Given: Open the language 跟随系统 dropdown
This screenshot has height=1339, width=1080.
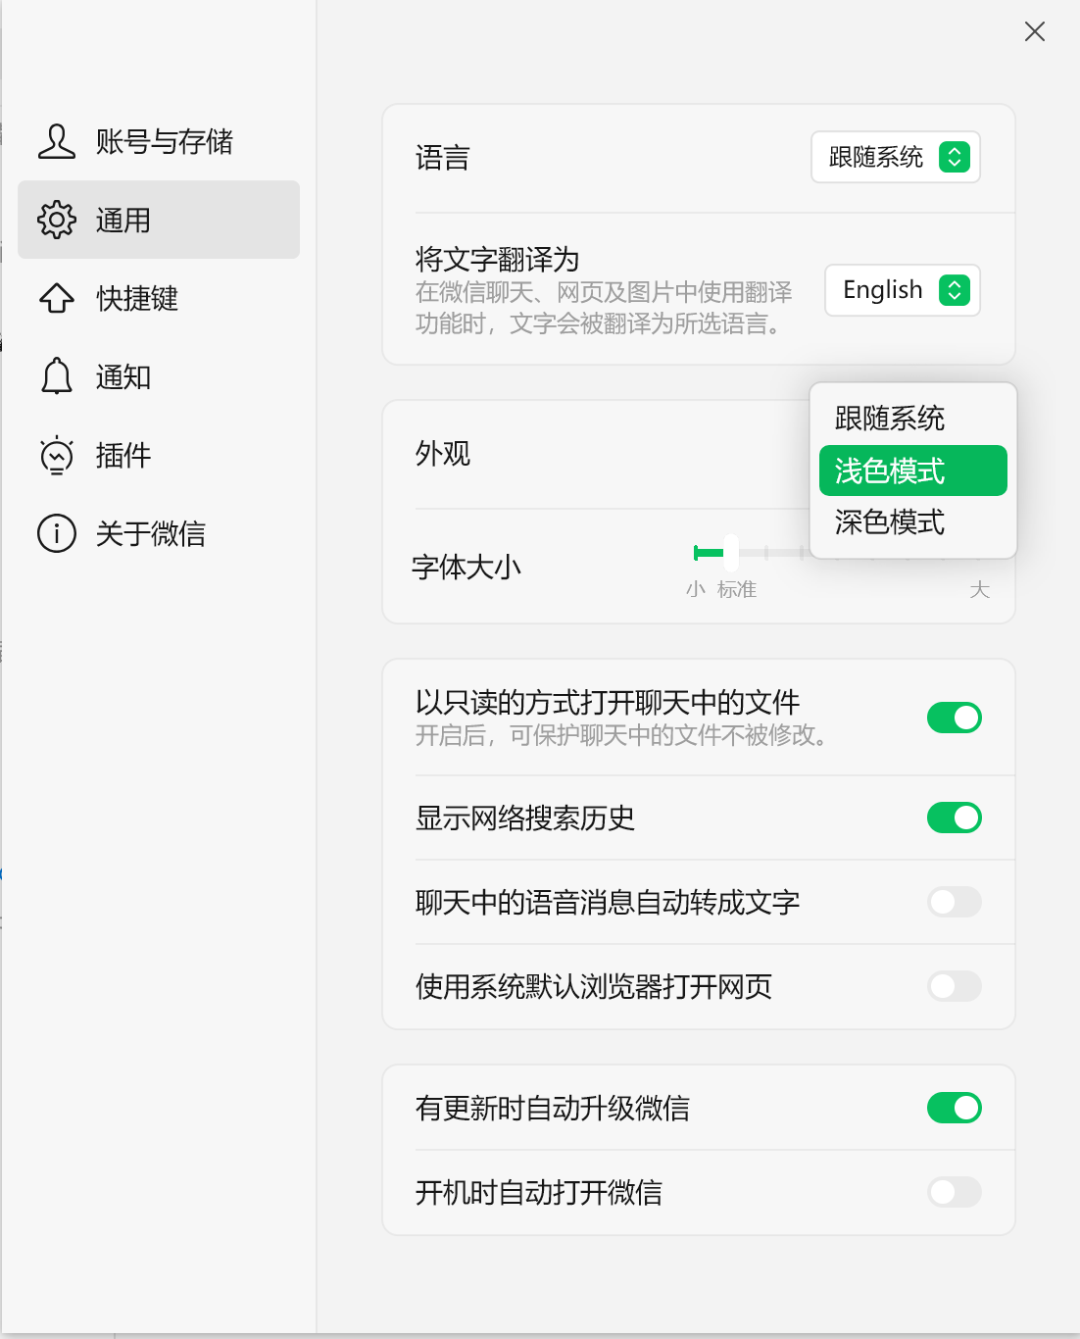Looking at the screenshot, I should [895, 157].
